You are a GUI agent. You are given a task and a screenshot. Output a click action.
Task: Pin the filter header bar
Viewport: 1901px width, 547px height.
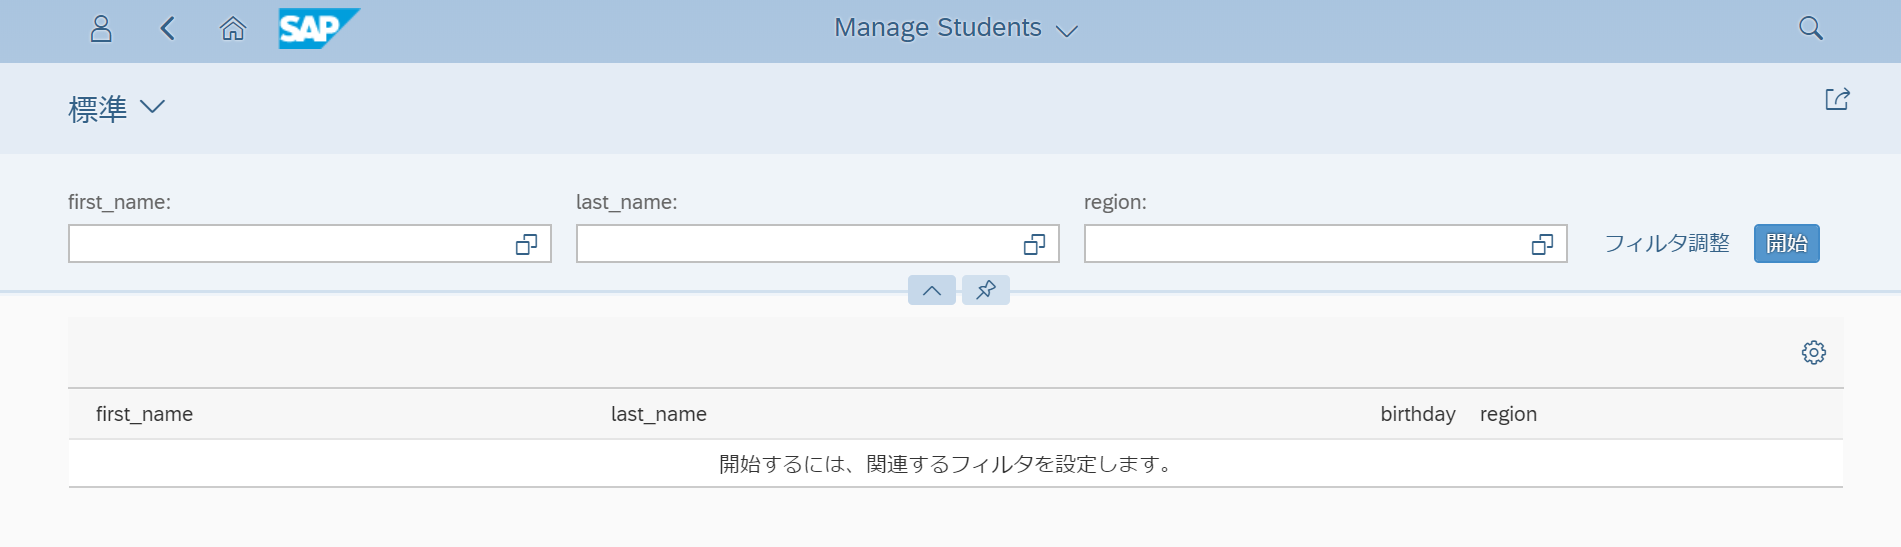tap(986, 290)
